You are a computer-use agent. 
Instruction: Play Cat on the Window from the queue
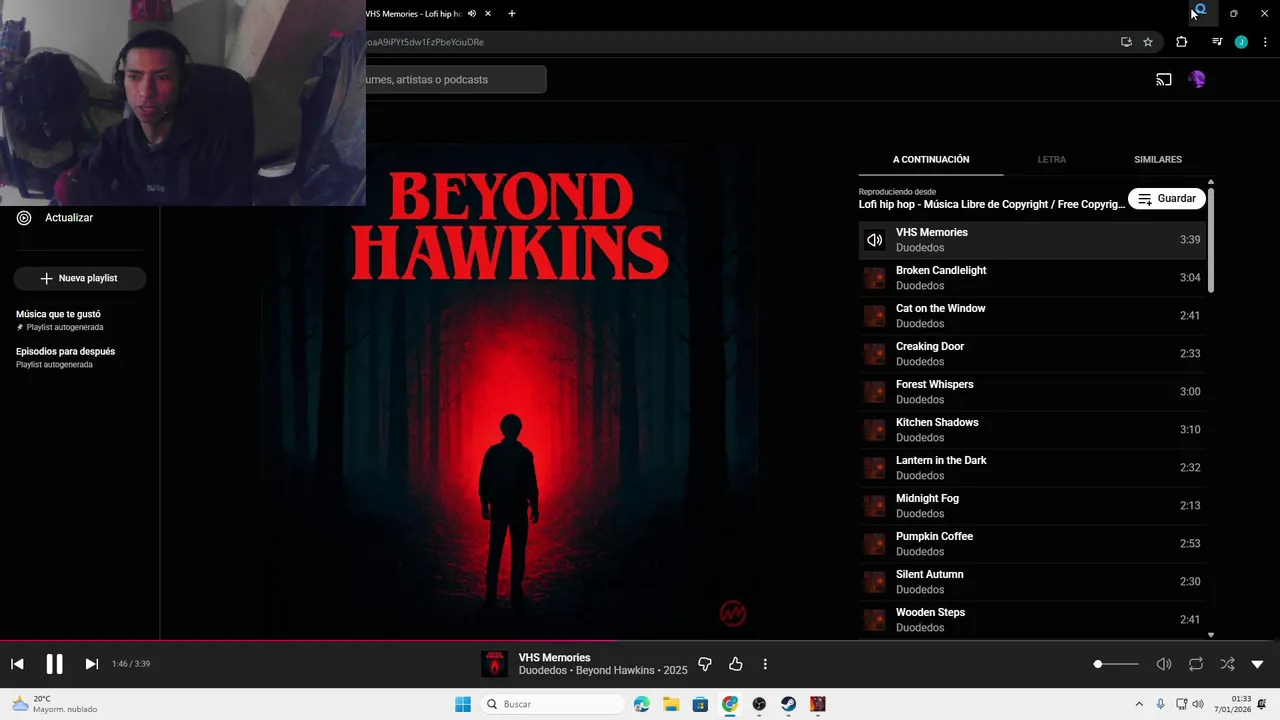pyautogui.click(x=1032, y=316)
